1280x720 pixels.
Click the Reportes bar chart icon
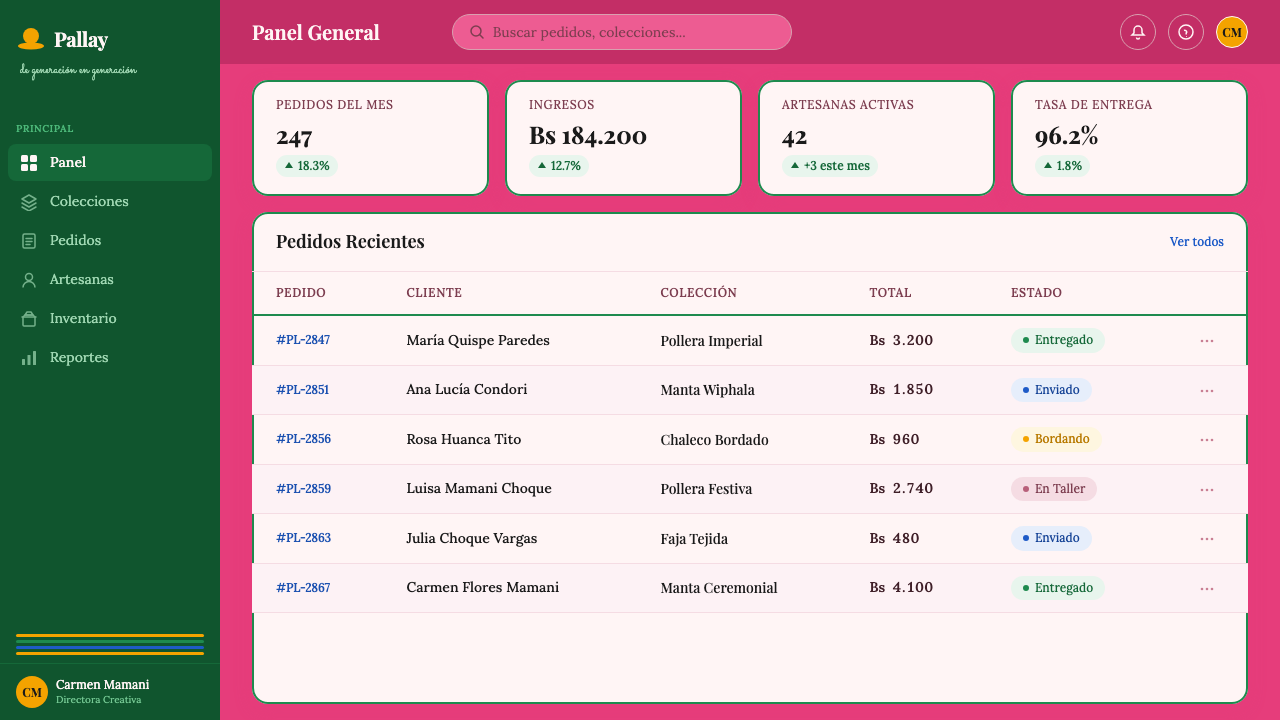point(29,358)
